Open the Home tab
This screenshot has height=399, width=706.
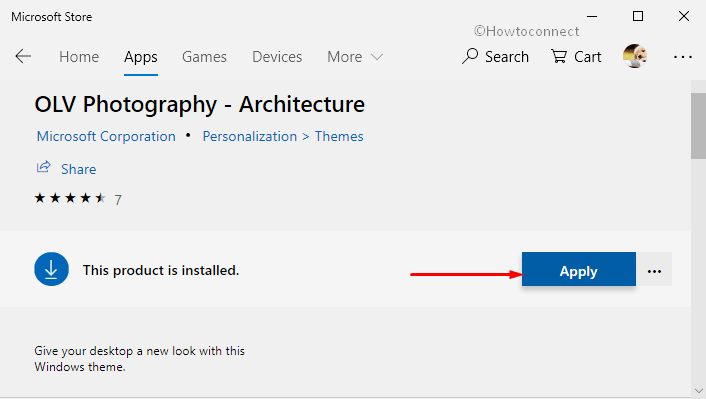(x=79, y=57)
